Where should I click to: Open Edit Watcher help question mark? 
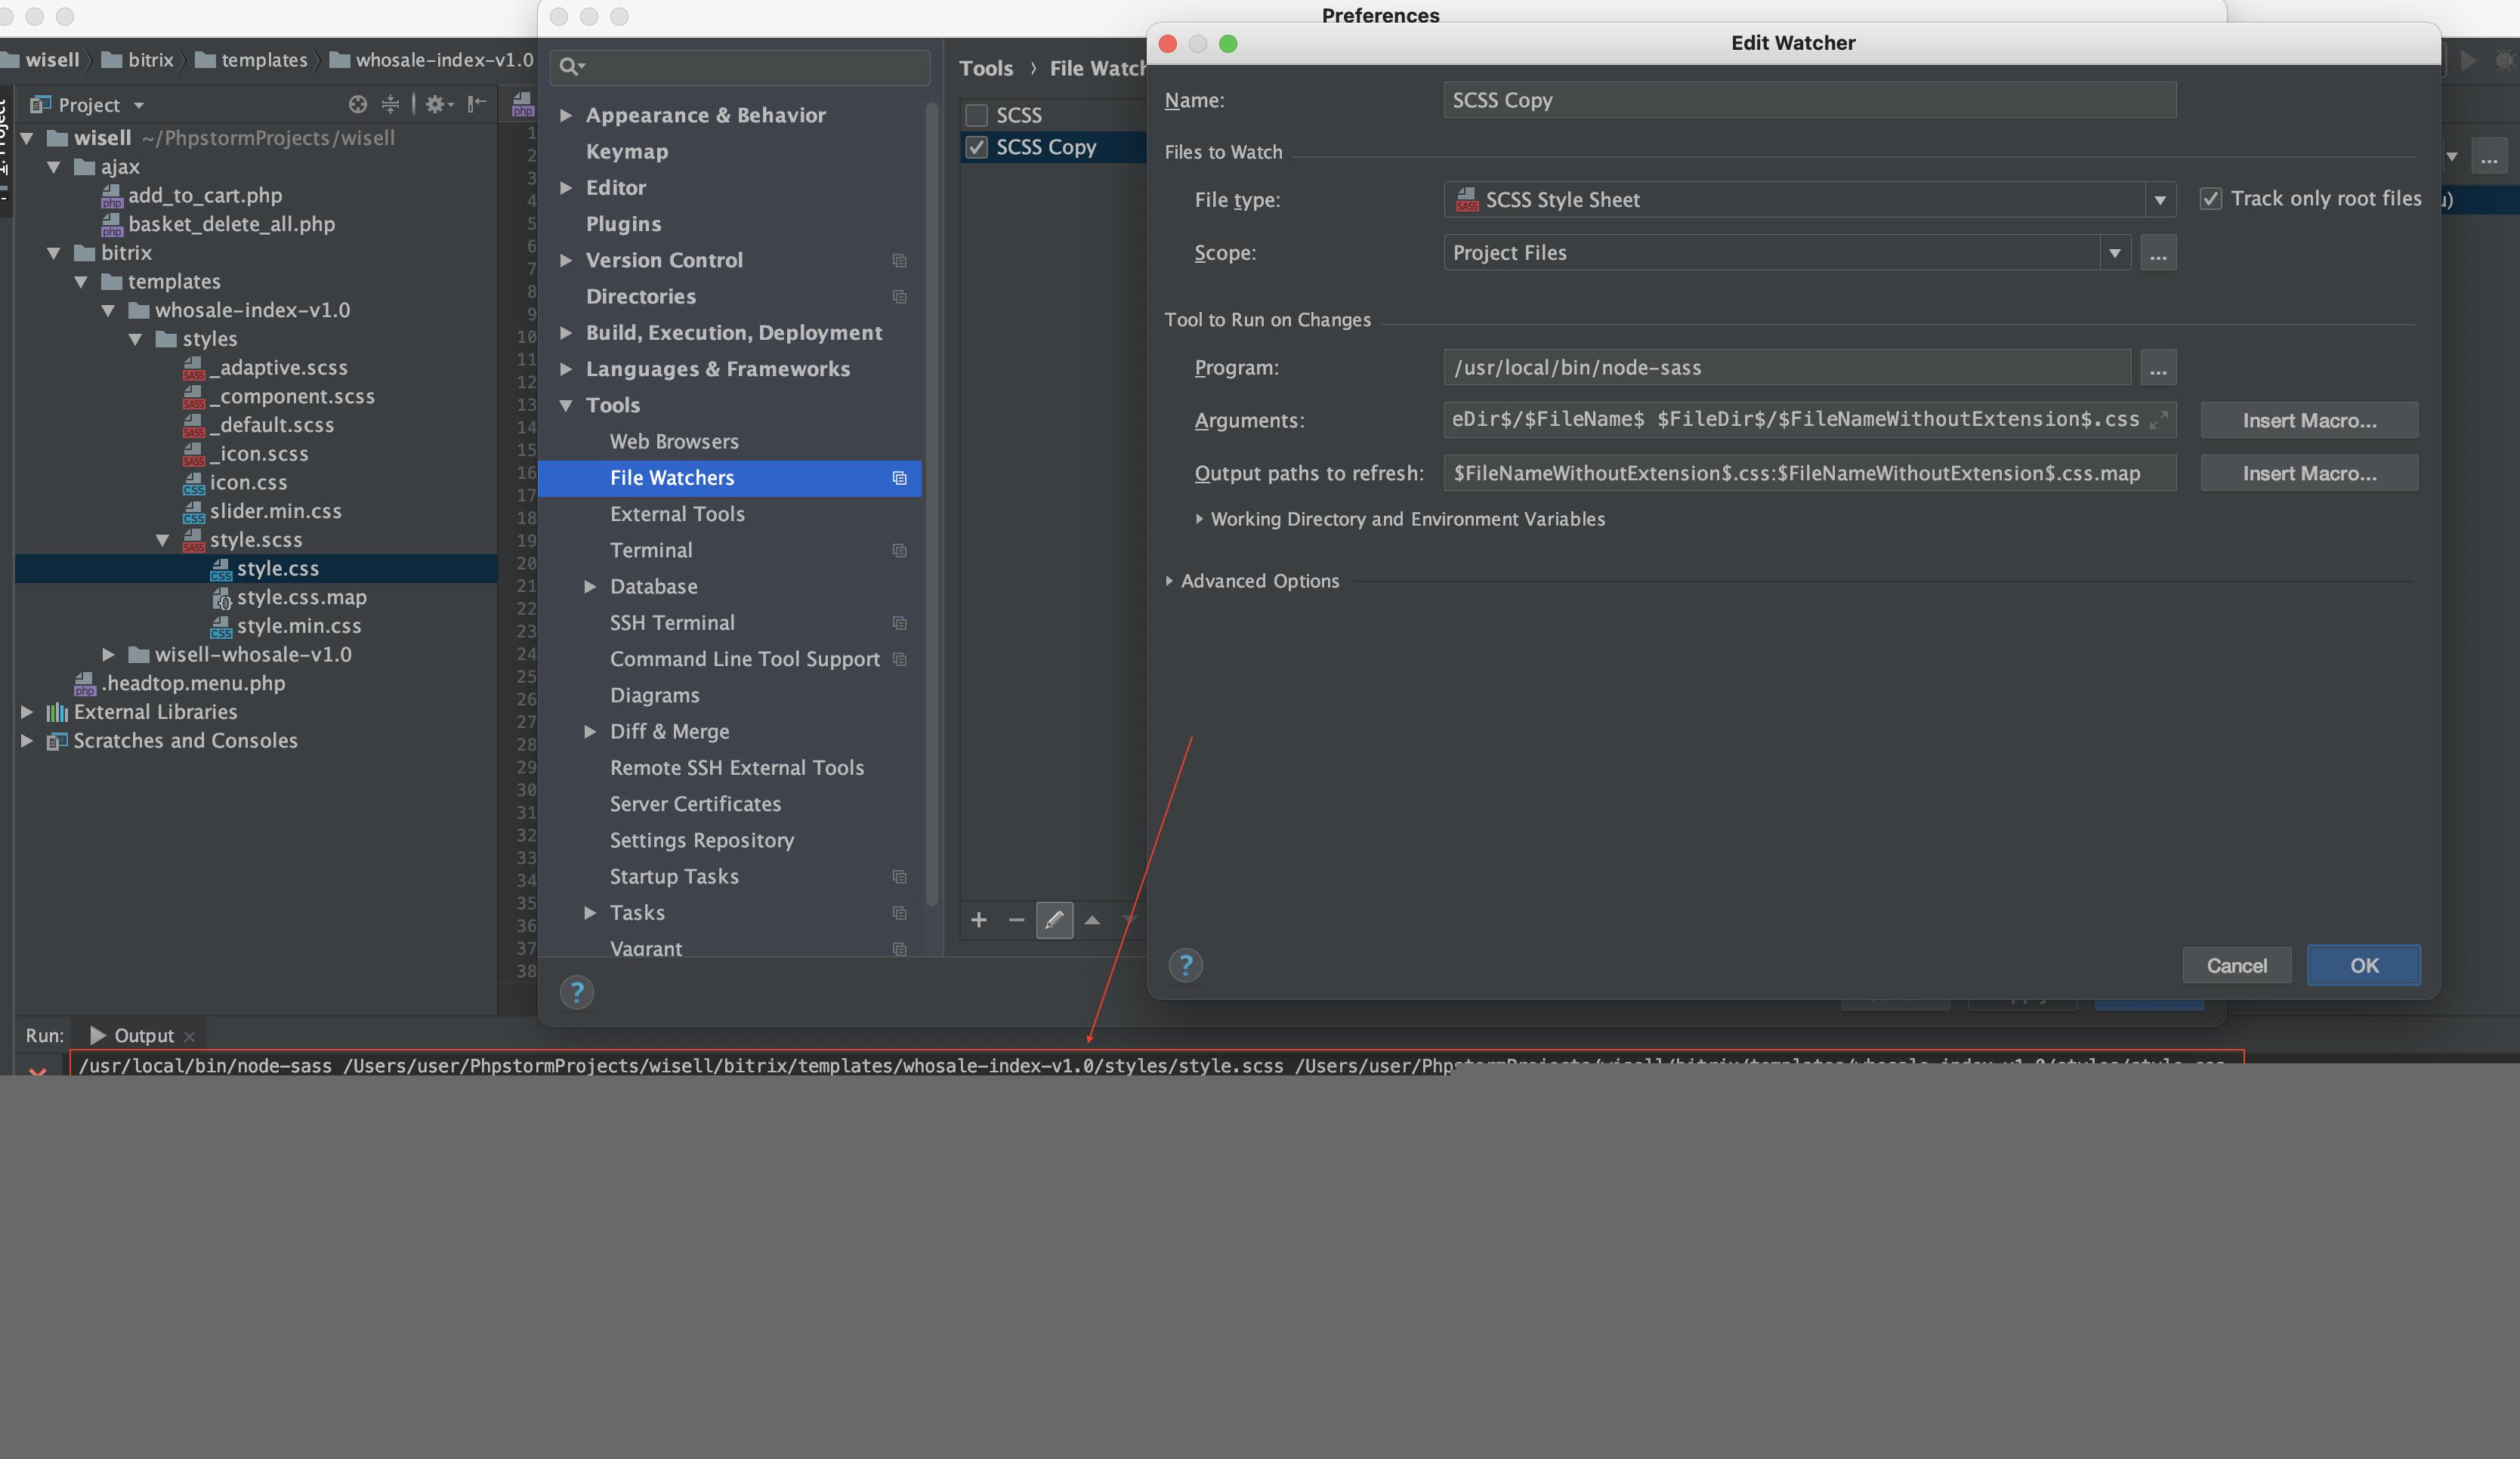pos(1185,965)
